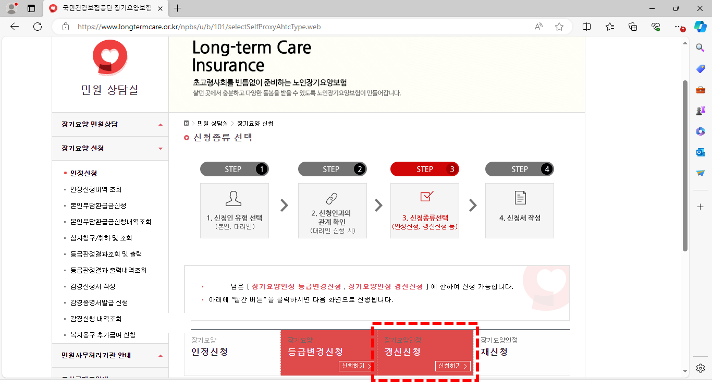Open 인정신청내역 조회 in sidebar
712x382 pixels.
tap(96, 189)
